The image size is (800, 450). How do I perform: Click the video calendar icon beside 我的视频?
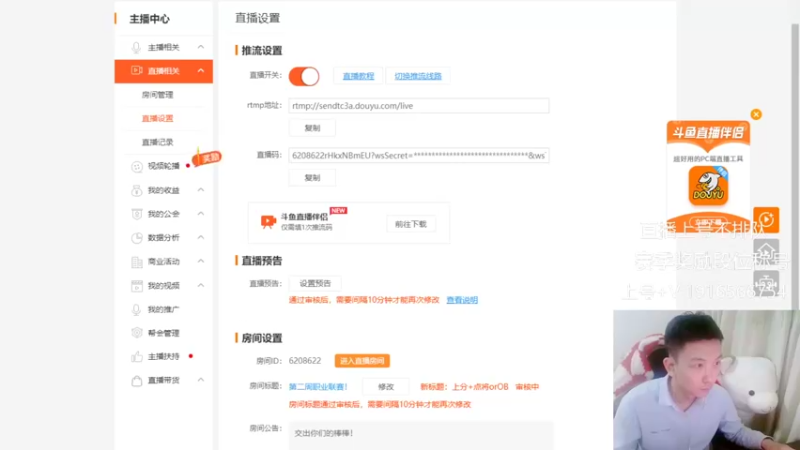coord(137,286)
